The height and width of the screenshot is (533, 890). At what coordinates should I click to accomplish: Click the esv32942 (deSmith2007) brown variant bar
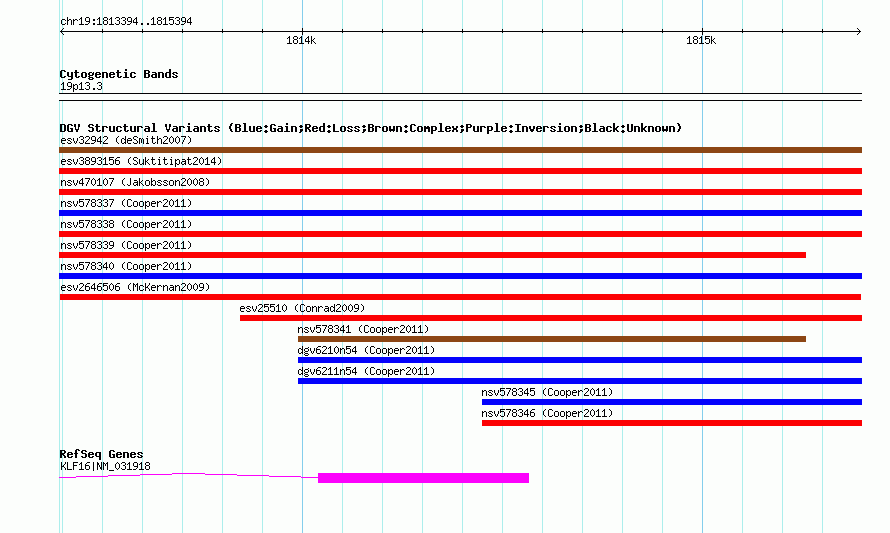click(460, 150)
